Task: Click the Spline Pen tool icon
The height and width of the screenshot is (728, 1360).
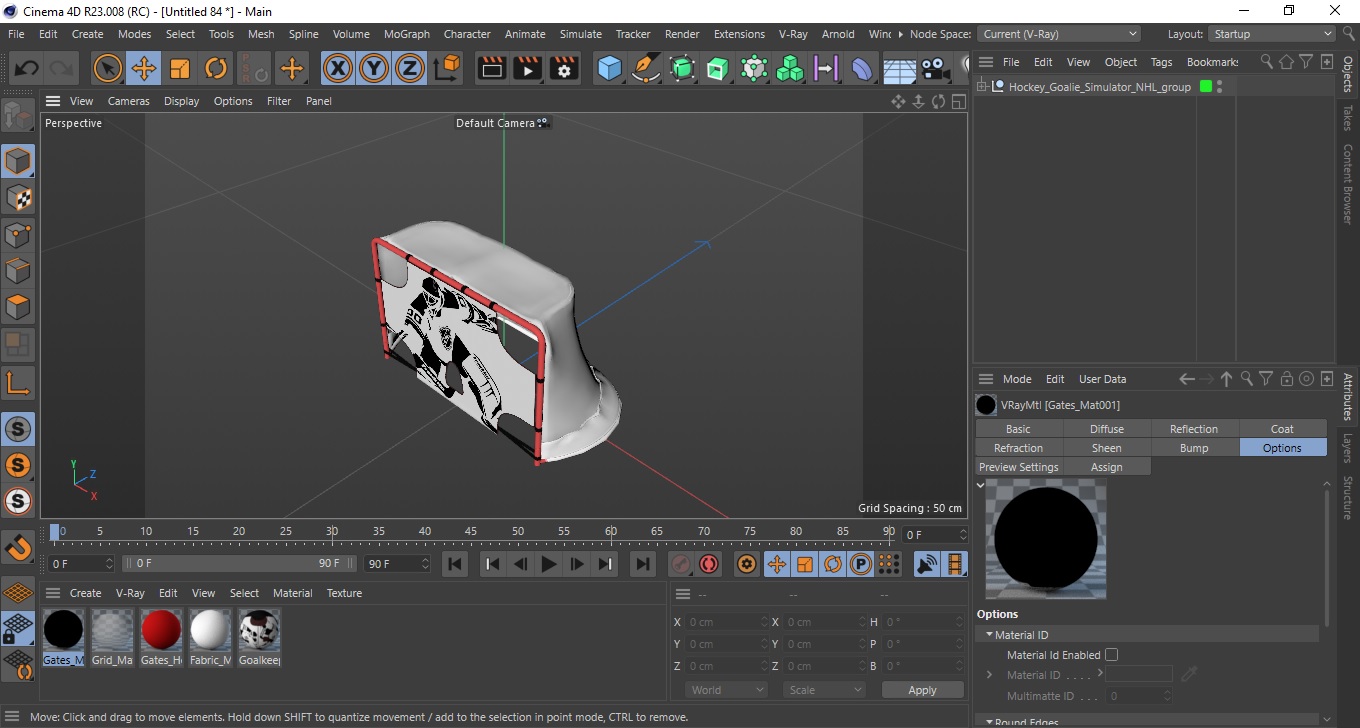Action: tap(646, 69)
